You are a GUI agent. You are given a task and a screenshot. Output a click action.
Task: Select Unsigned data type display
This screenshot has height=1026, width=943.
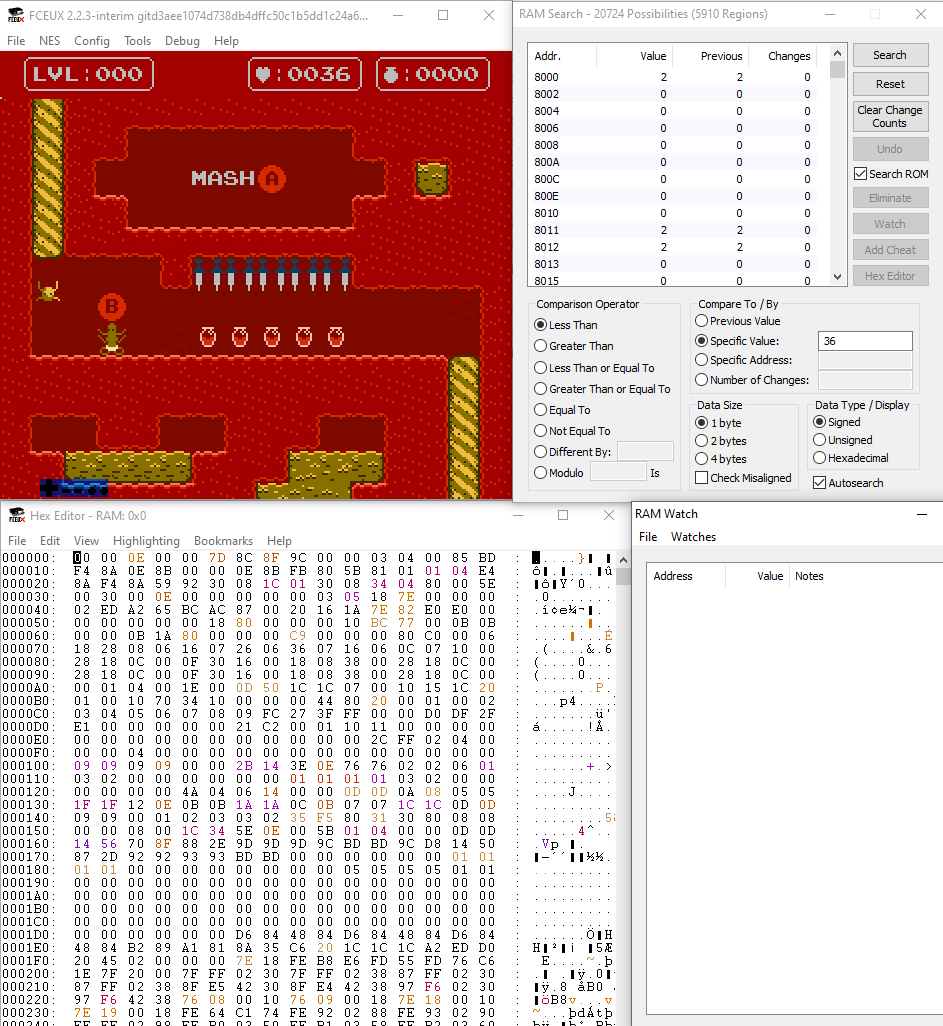tap(843, 440)
